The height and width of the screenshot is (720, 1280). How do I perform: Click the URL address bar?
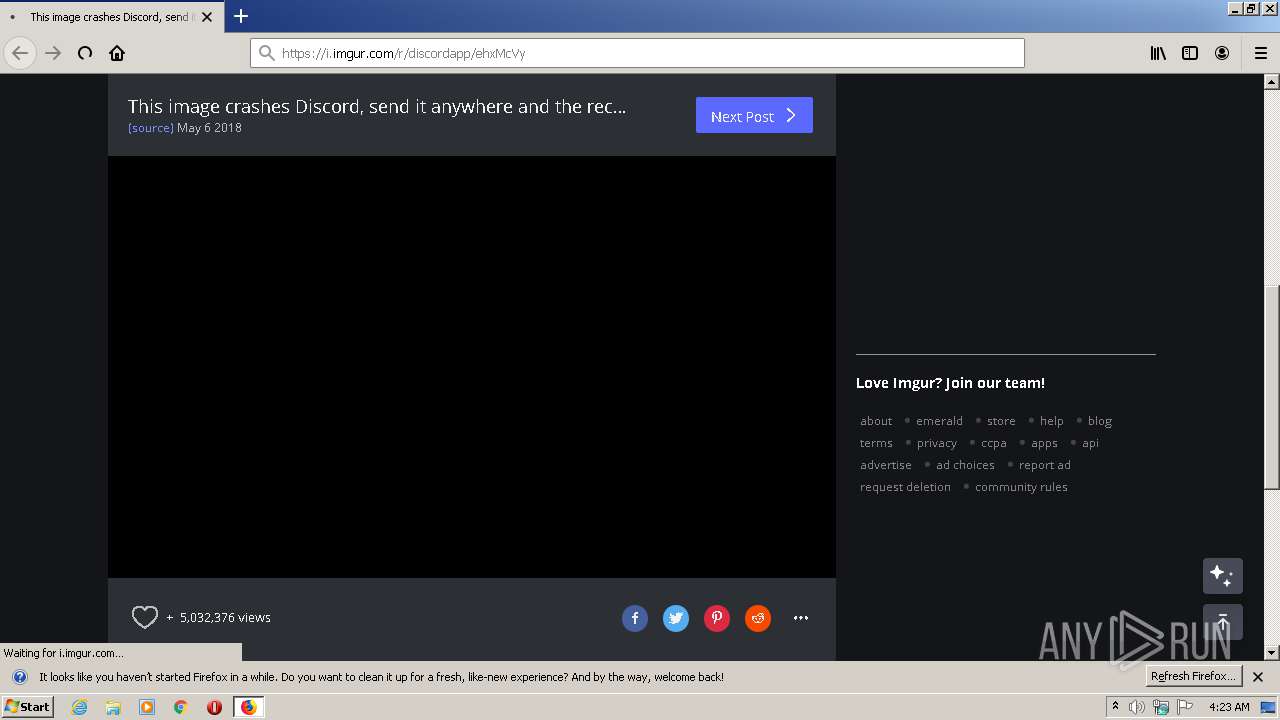click(x=637, y=53)
